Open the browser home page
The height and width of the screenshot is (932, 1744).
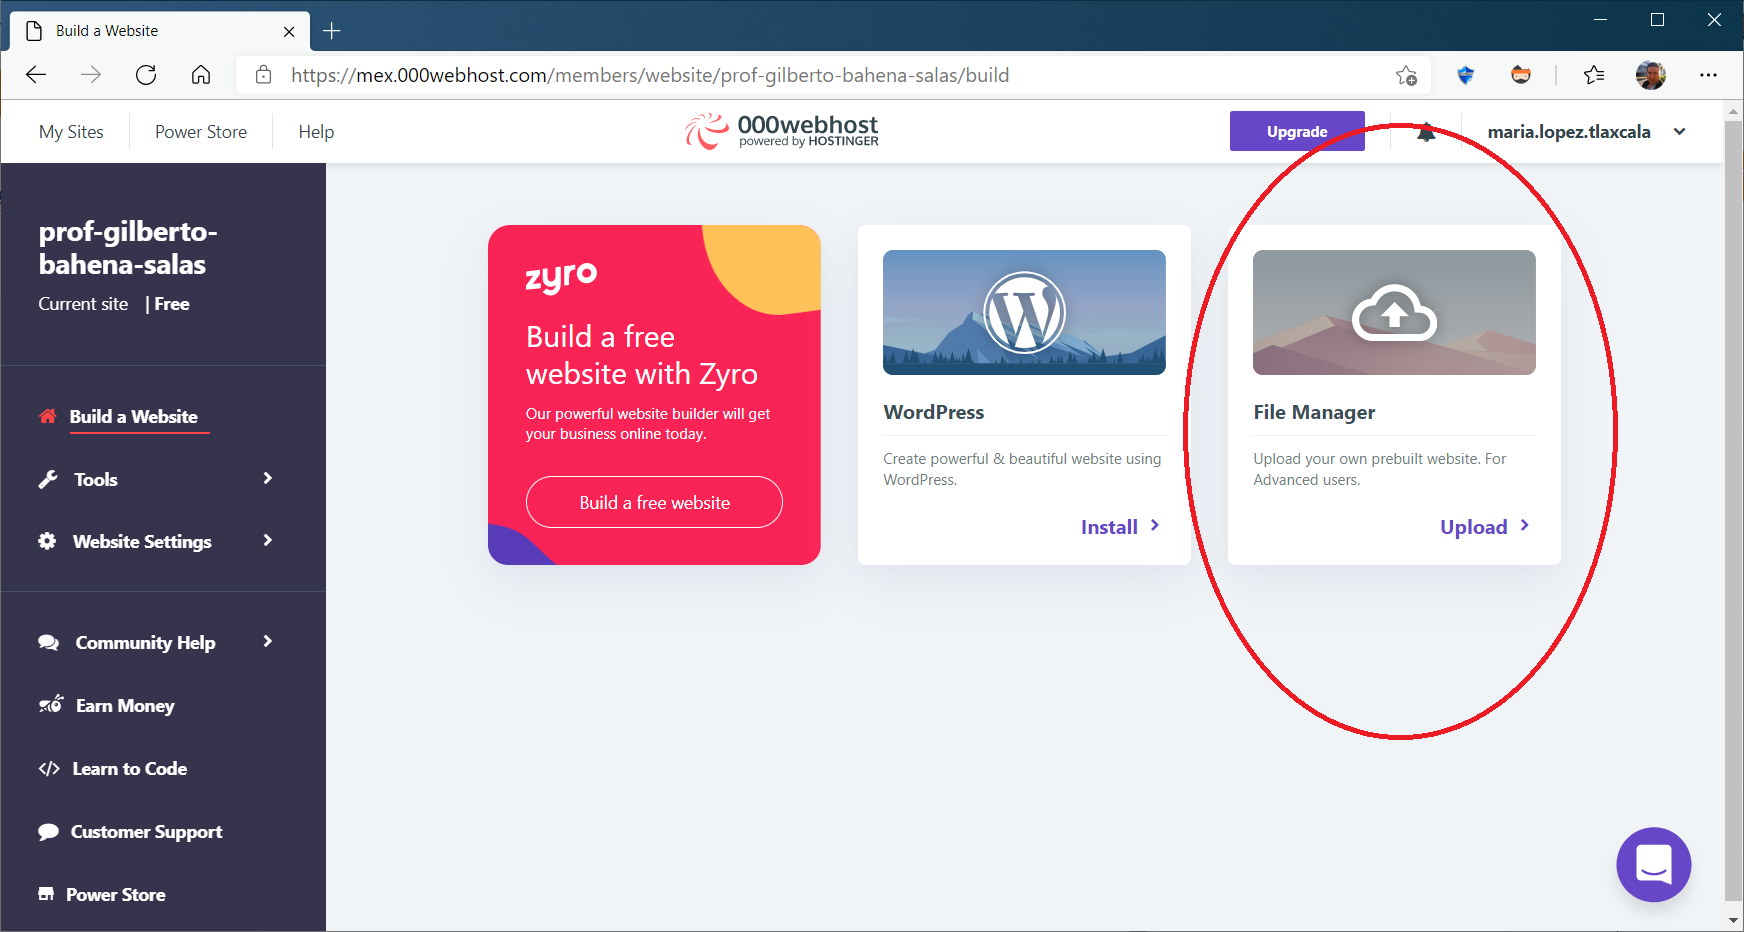[x=201, y=75]
